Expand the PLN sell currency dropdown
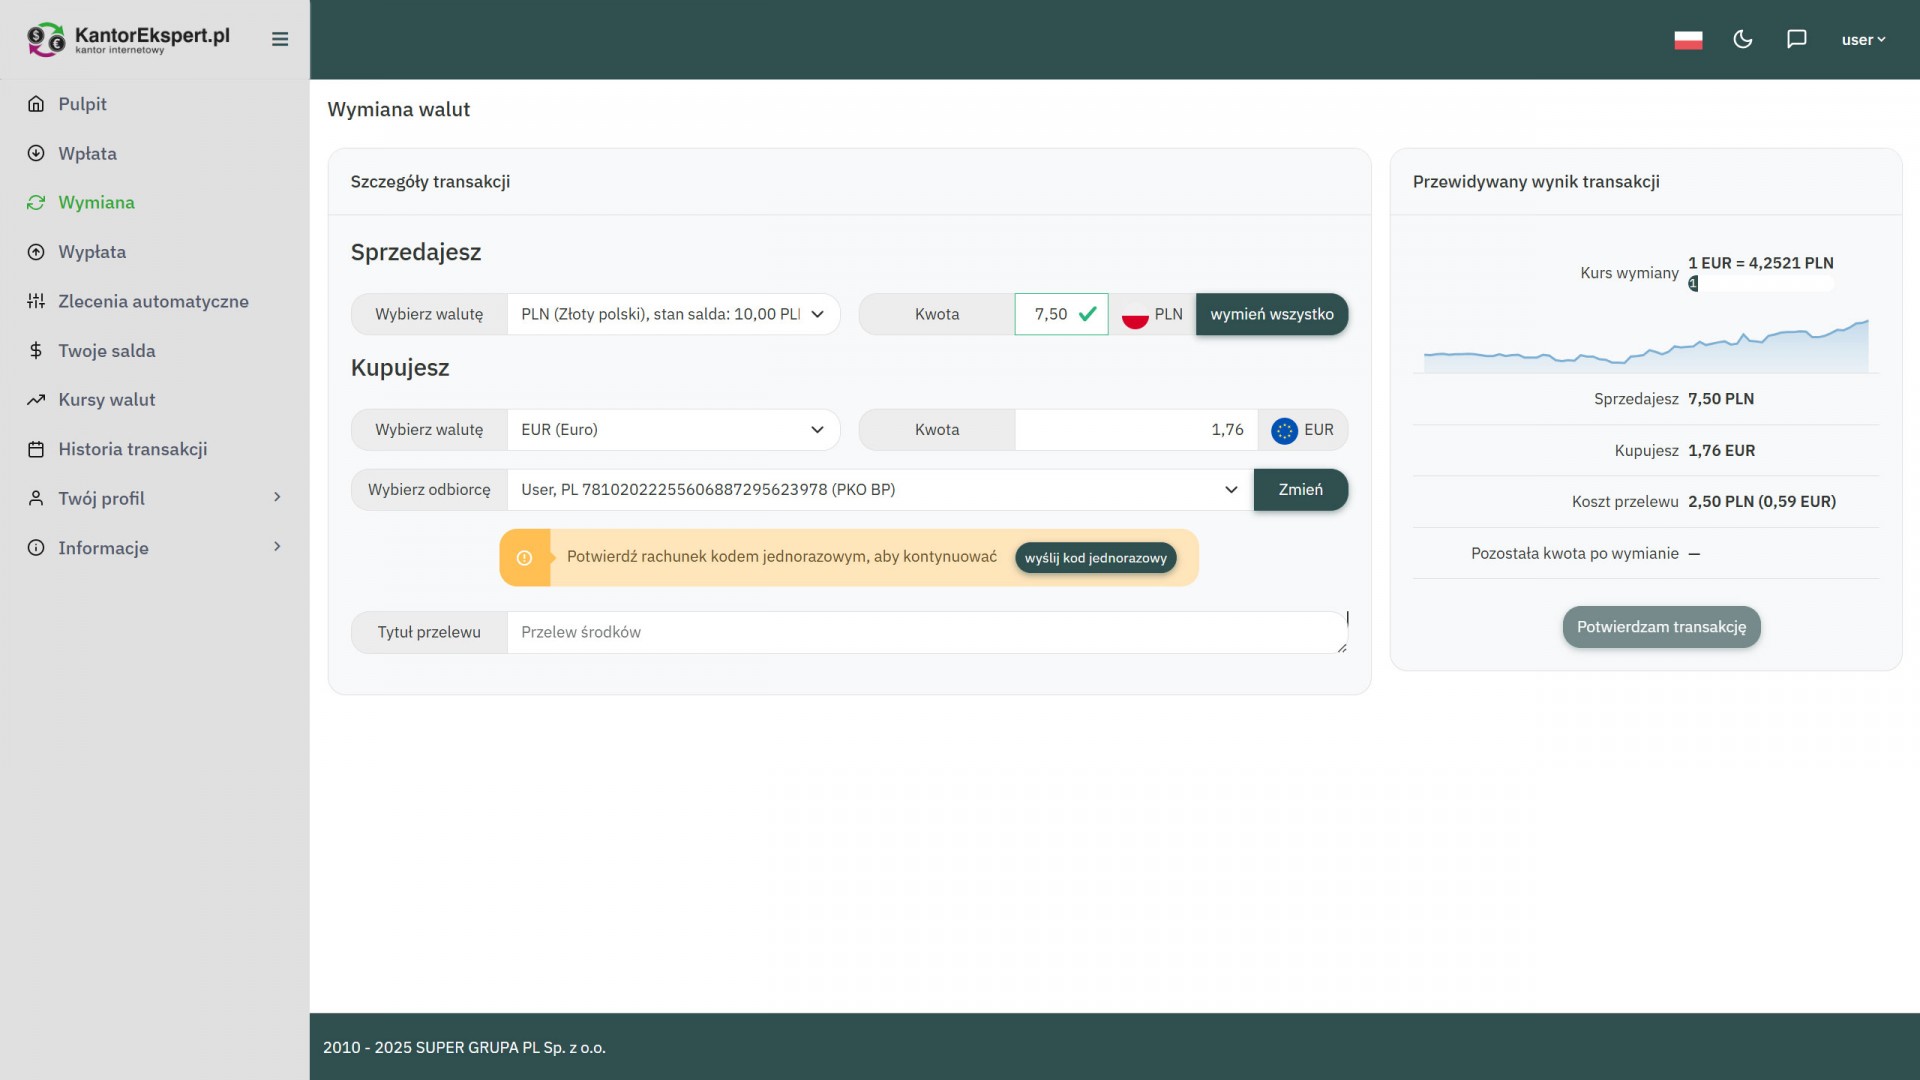This screenshot has width=1920, height=1080. 673,314
